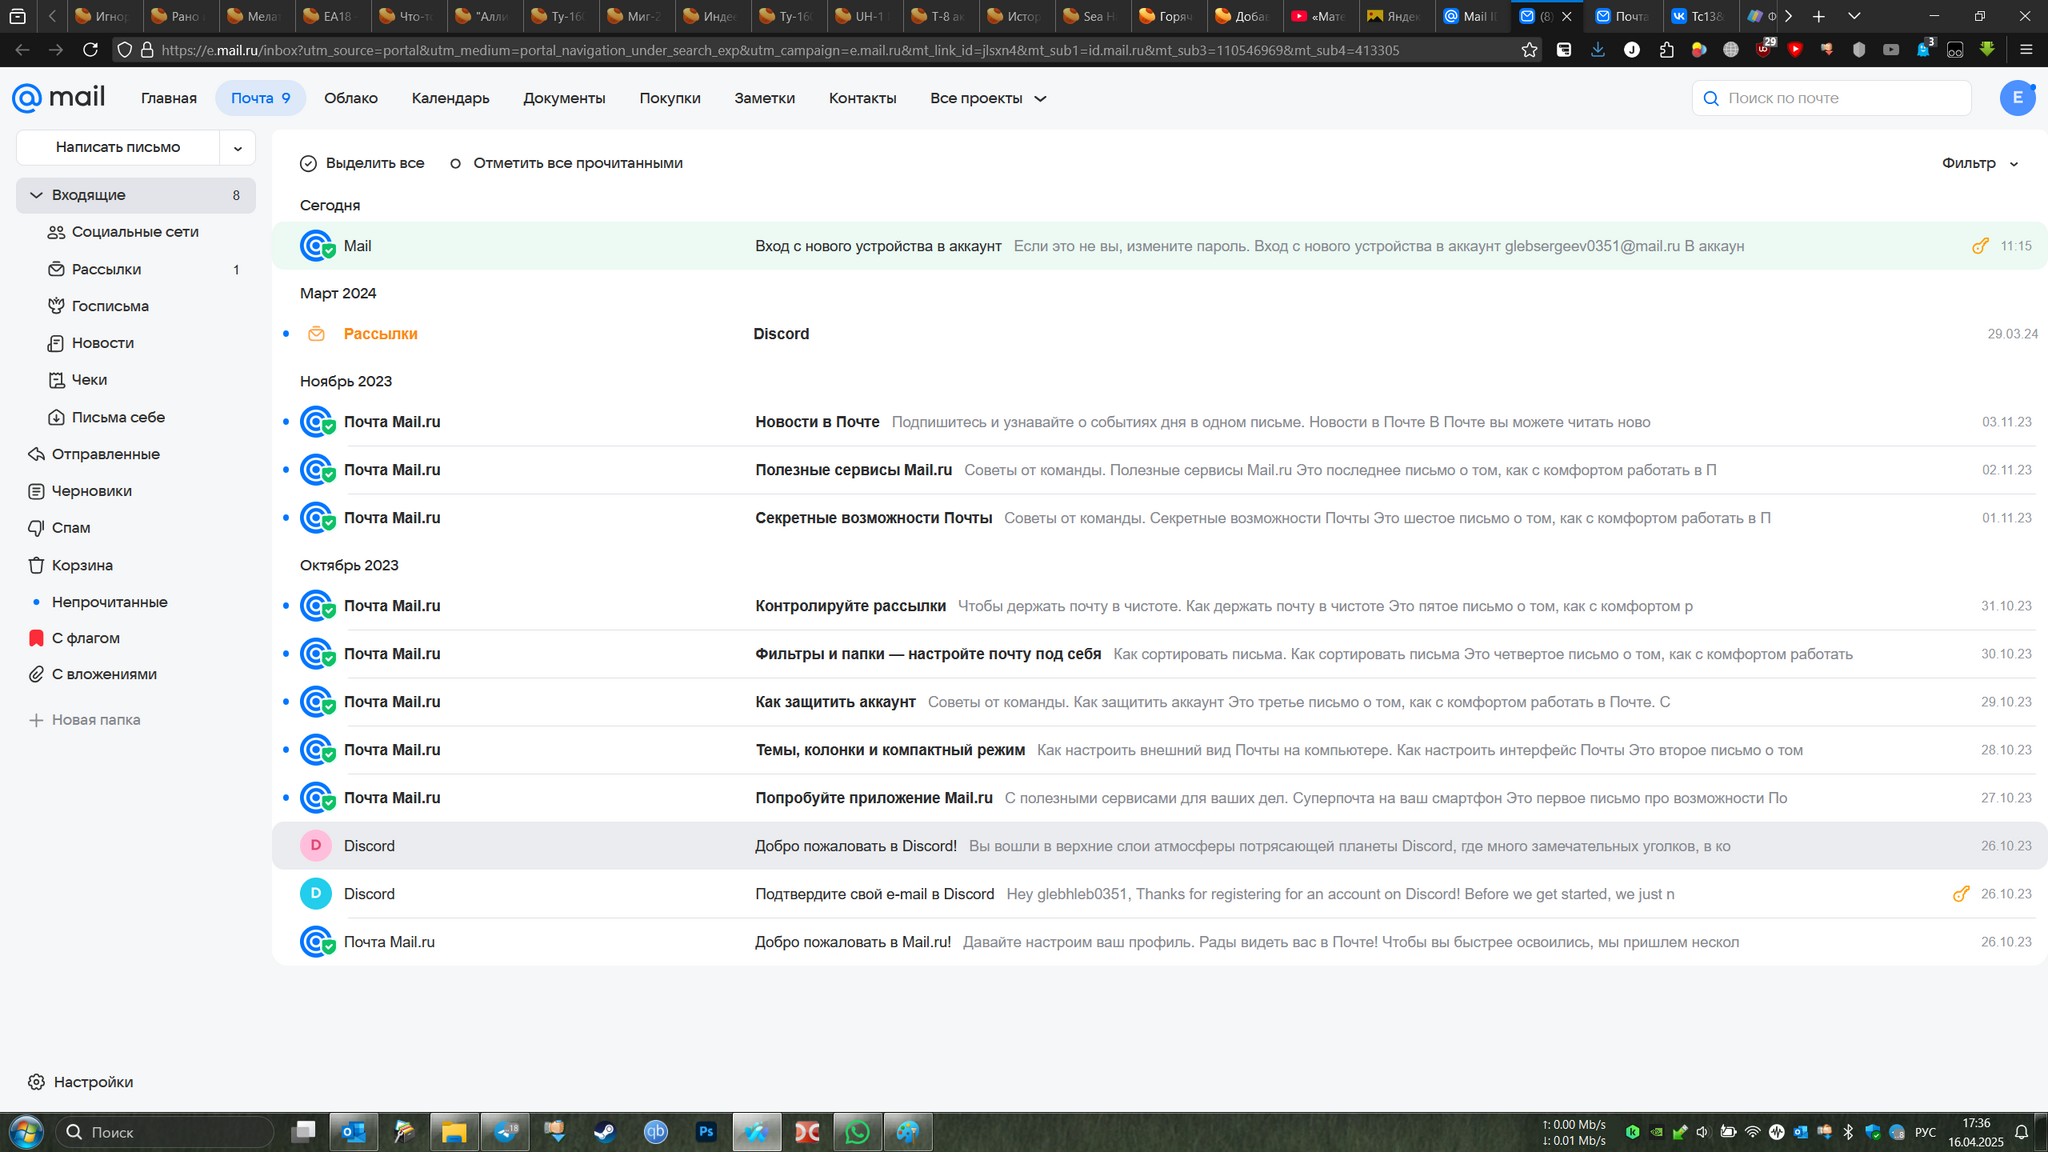Open user account avatar E
The width and height of the screenshot is (2048, 1152).
click(2017, 98)
